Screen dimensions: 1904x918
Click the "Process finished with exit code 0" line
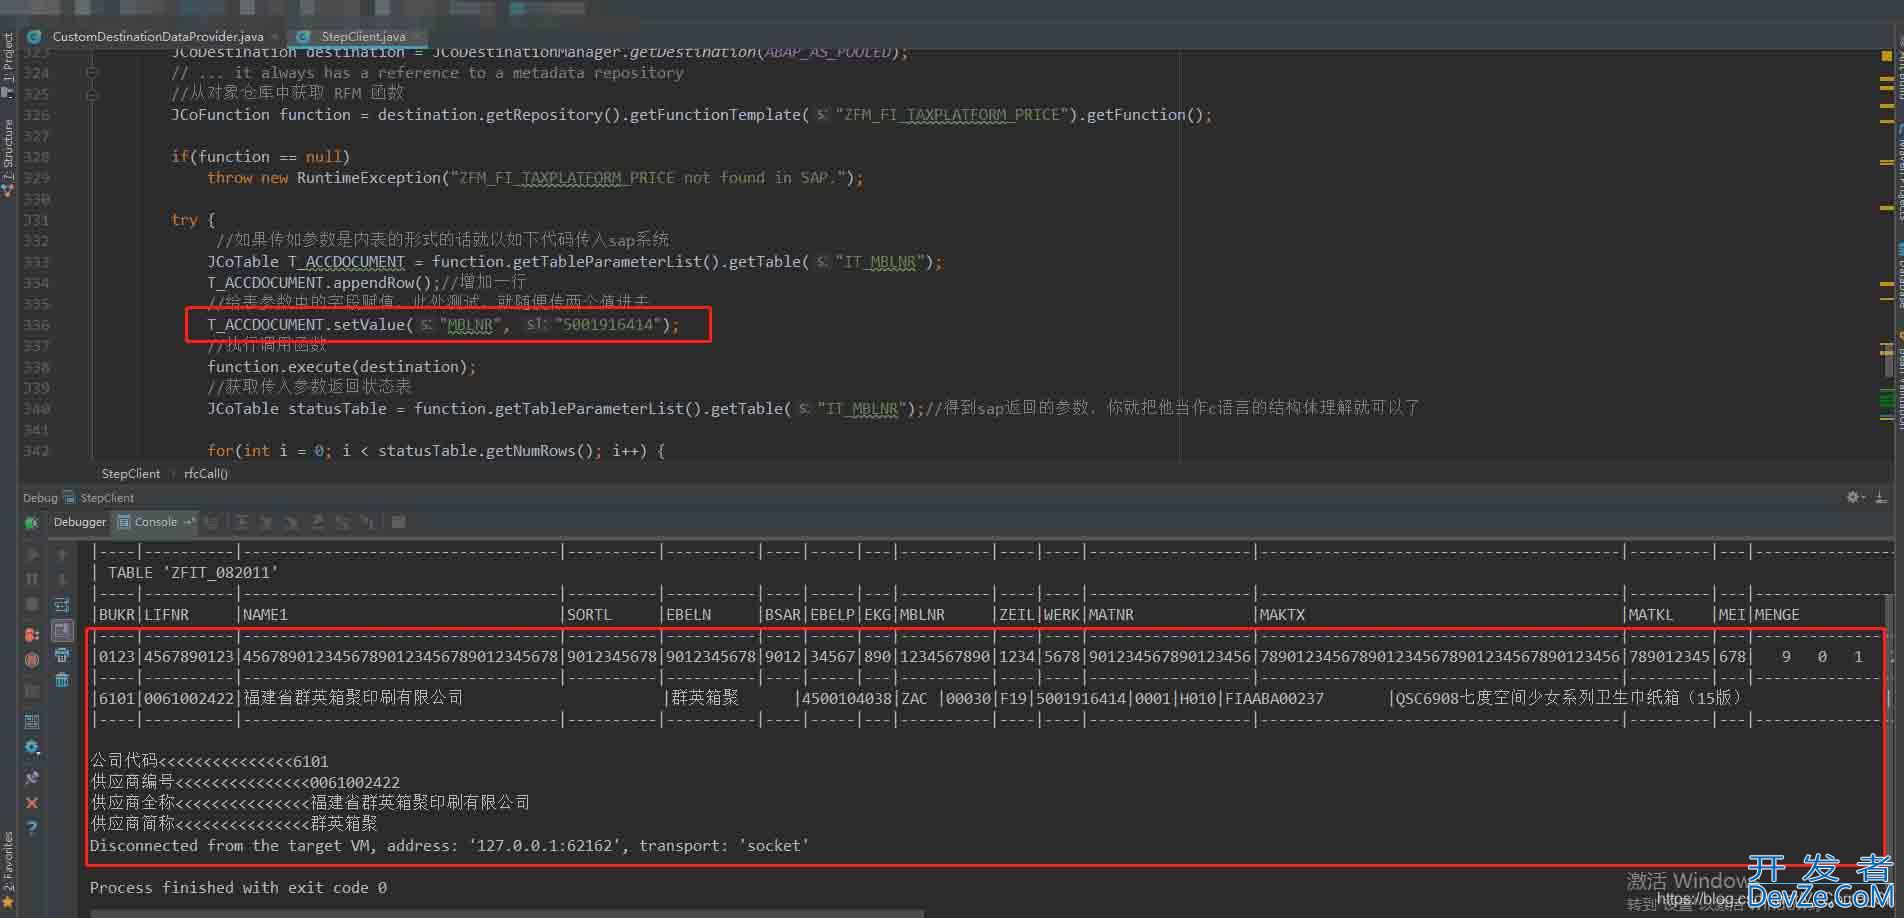tap(238, 888)
